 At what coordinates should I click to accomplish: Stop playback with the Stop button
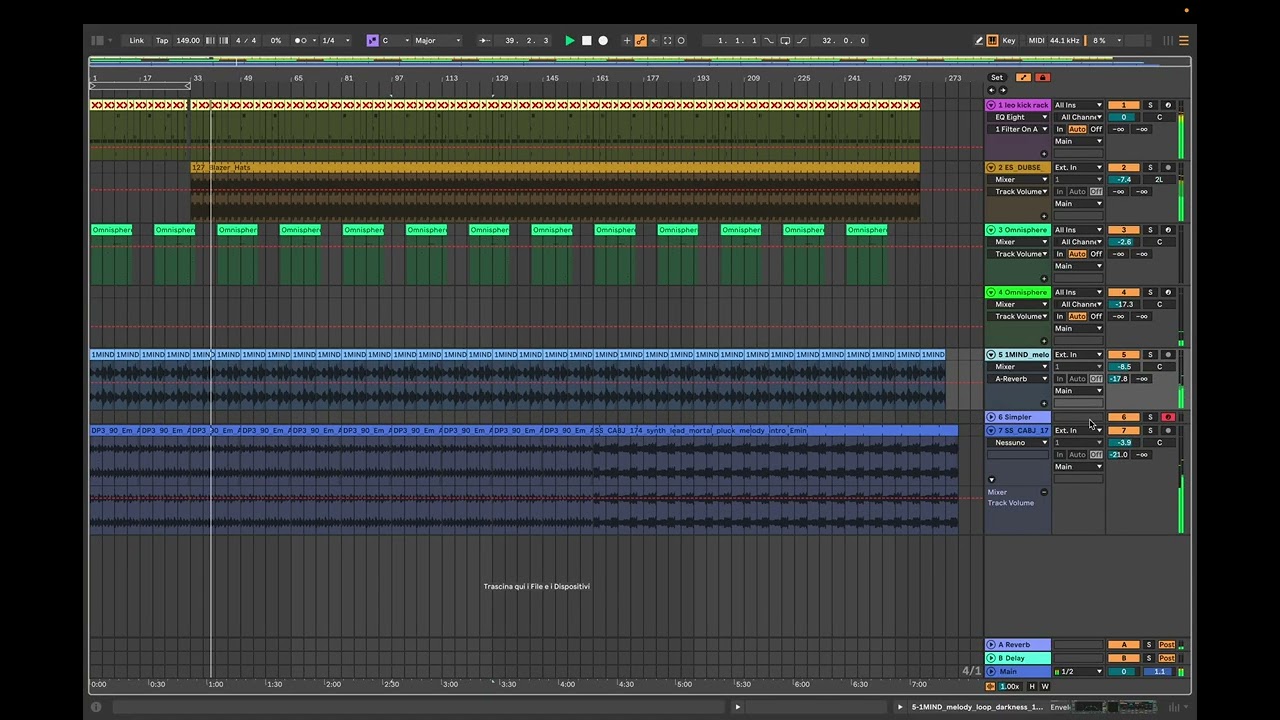coord(587,40)
